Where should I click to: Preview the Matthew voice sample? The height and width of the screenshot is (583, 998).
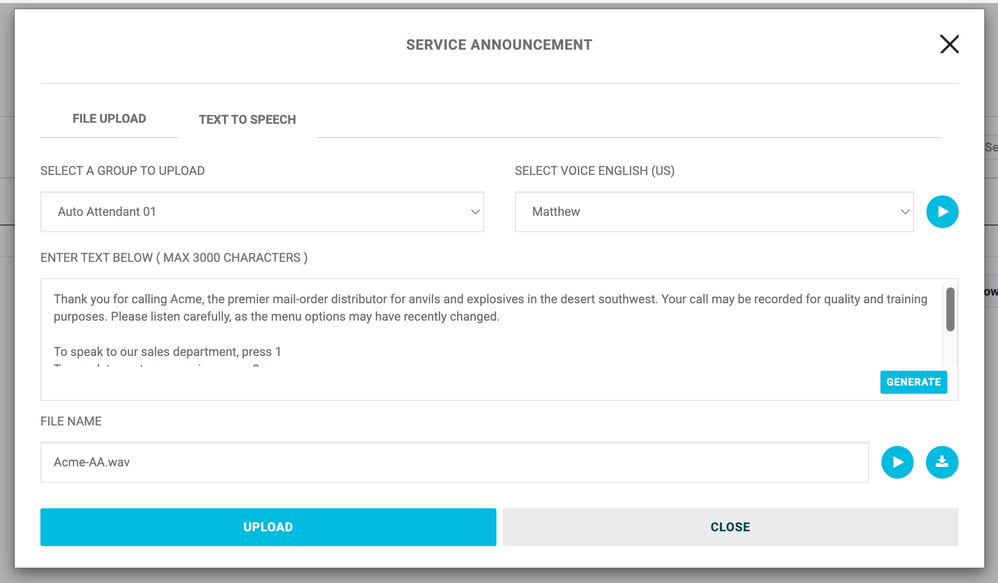[x=942, y=211]
